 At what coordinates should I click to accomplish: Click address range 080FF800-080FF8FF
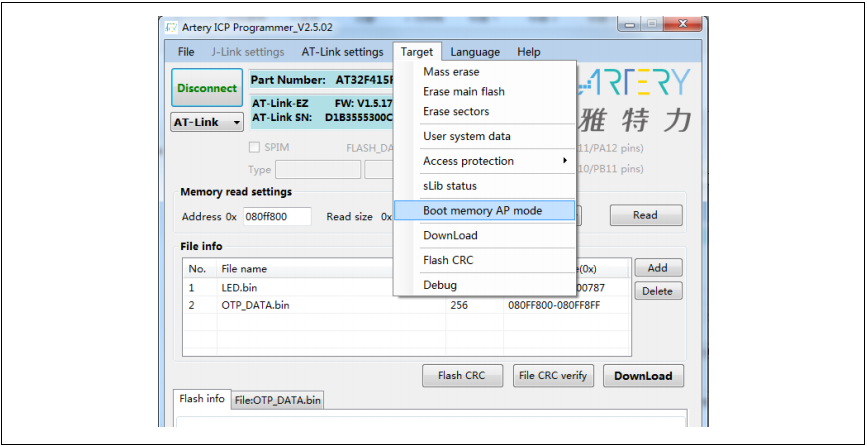(x=556, y=305)
